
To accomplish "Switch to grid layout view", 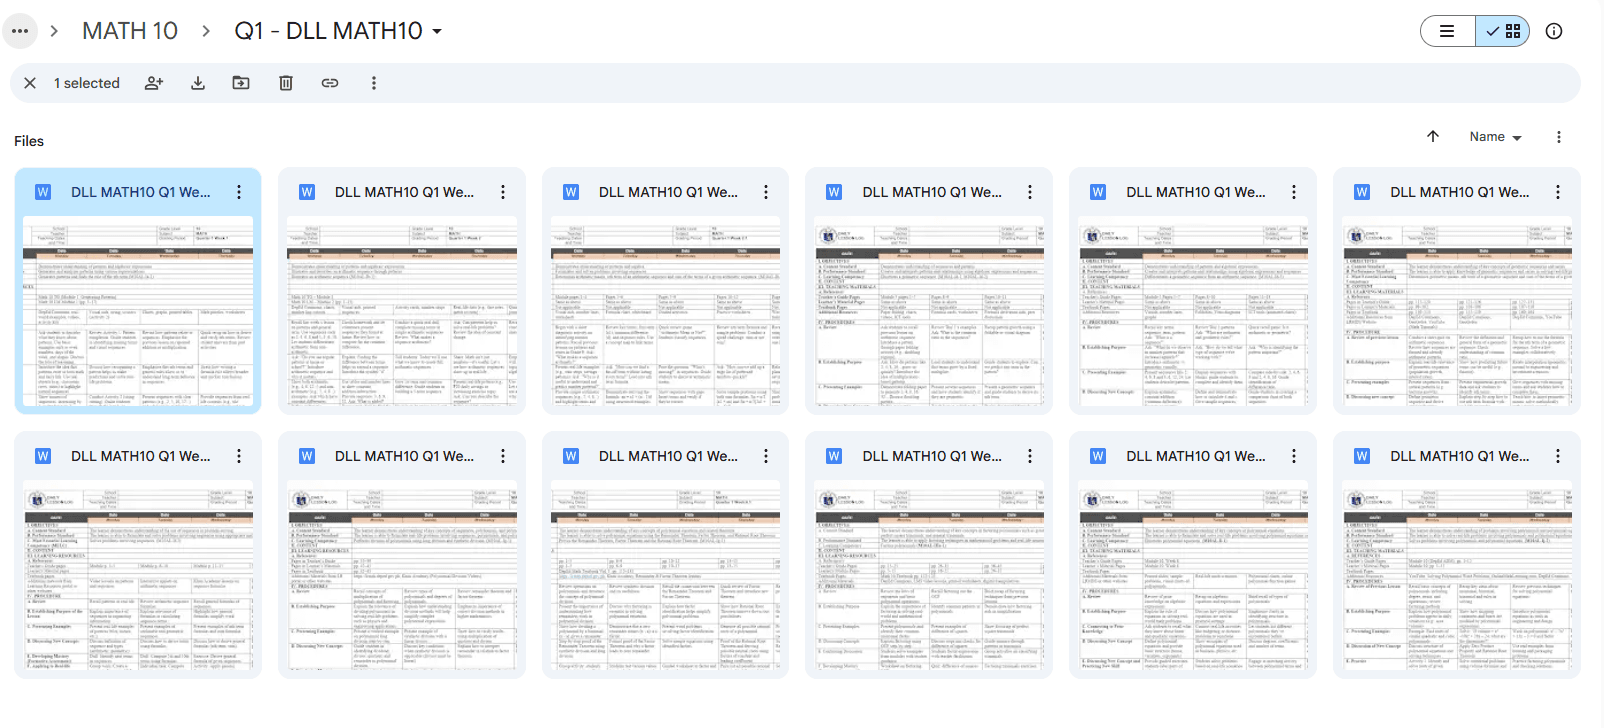I will [x=1503, y=31].
